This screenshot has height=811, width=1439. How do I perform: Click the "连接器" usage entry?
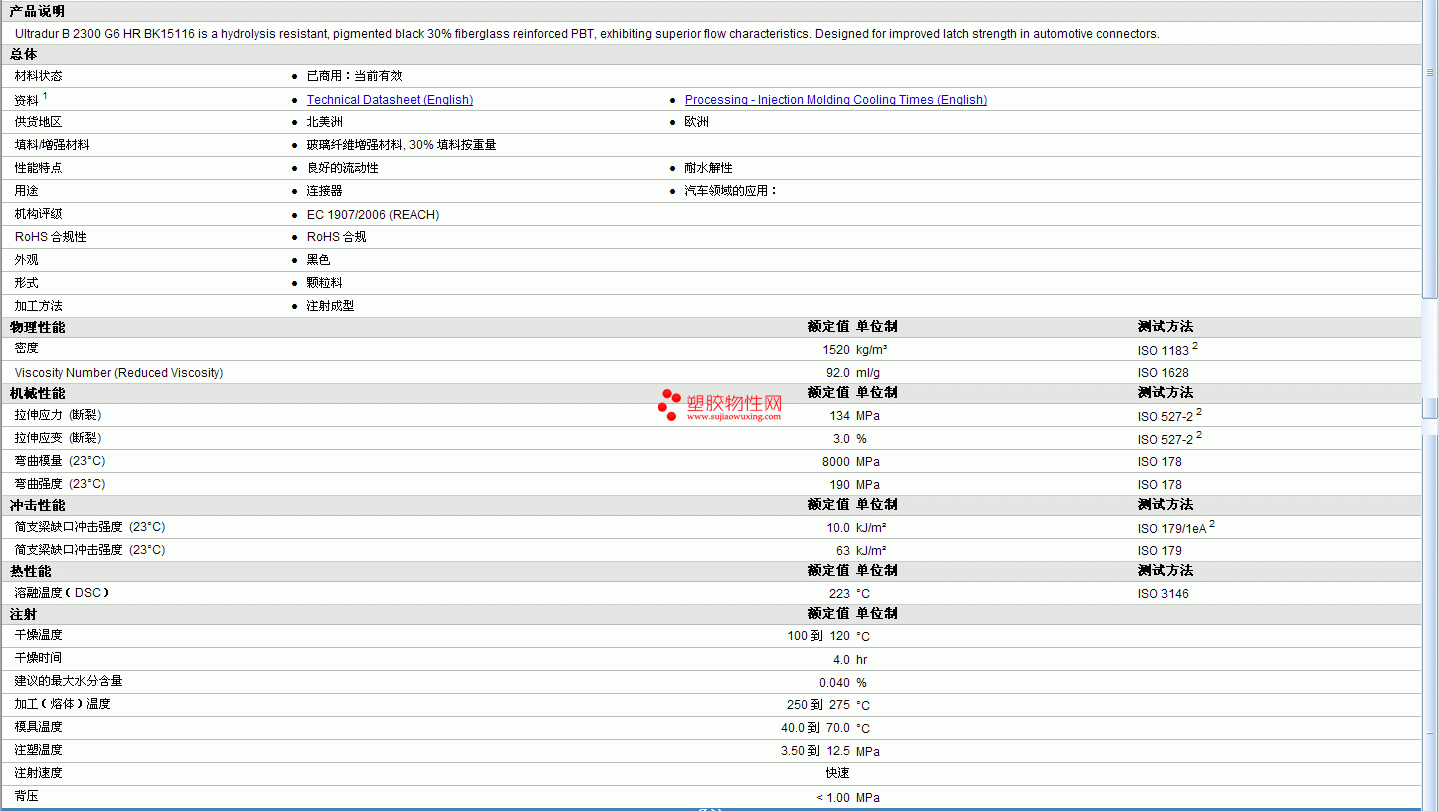[x=325, y=191]
